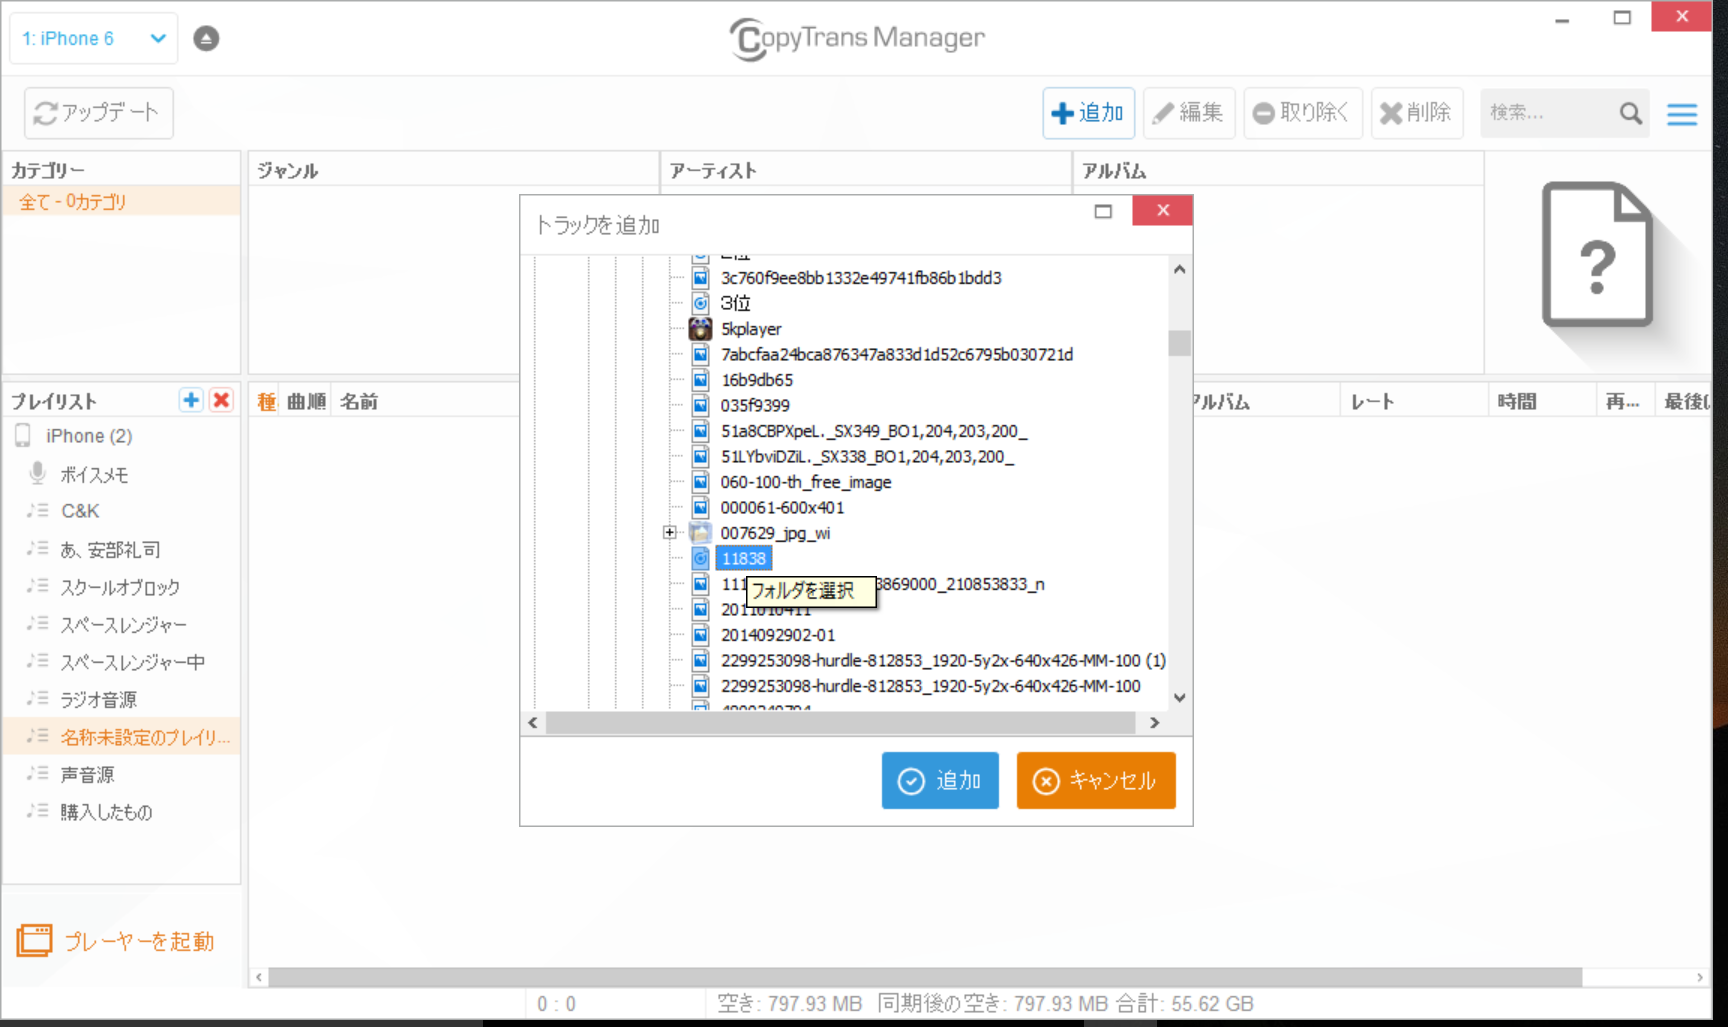1728x1027 pixels.
Task: Click the 取り除く remove toolbar button
Action: [1302, 113]
